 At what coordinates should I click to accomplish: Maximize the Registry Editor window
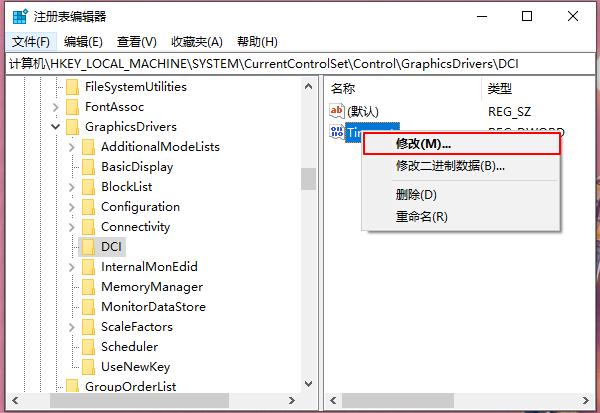click(x=527, y=16)
